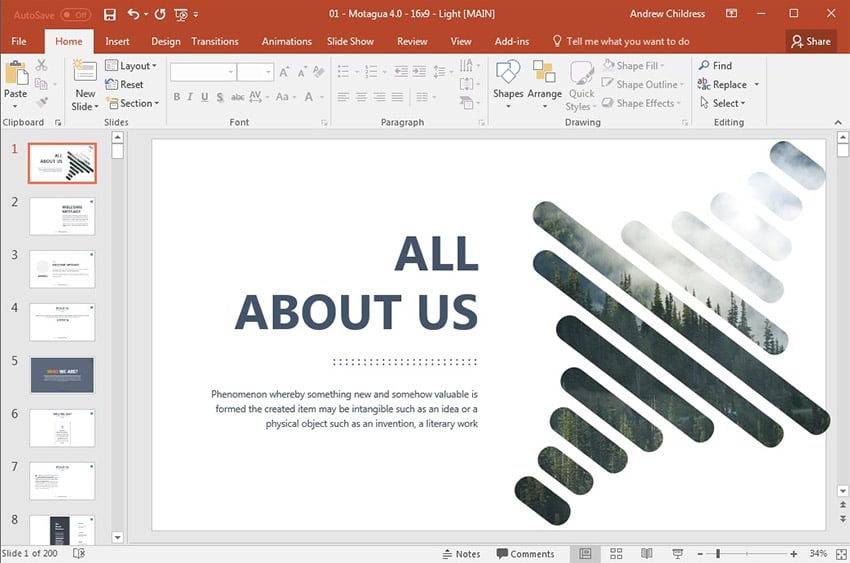The width and height of the screenshot is (850, 563).
Task: Switch to the Insert tab
Action: 117,41
